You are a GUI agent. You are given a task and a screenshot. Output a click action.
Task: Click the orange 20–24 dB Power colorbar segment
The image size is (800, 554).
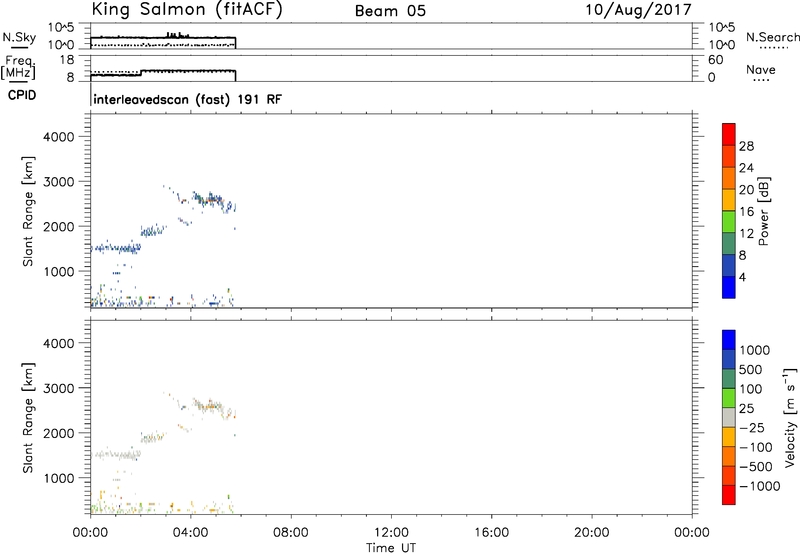tap(729, 178)
